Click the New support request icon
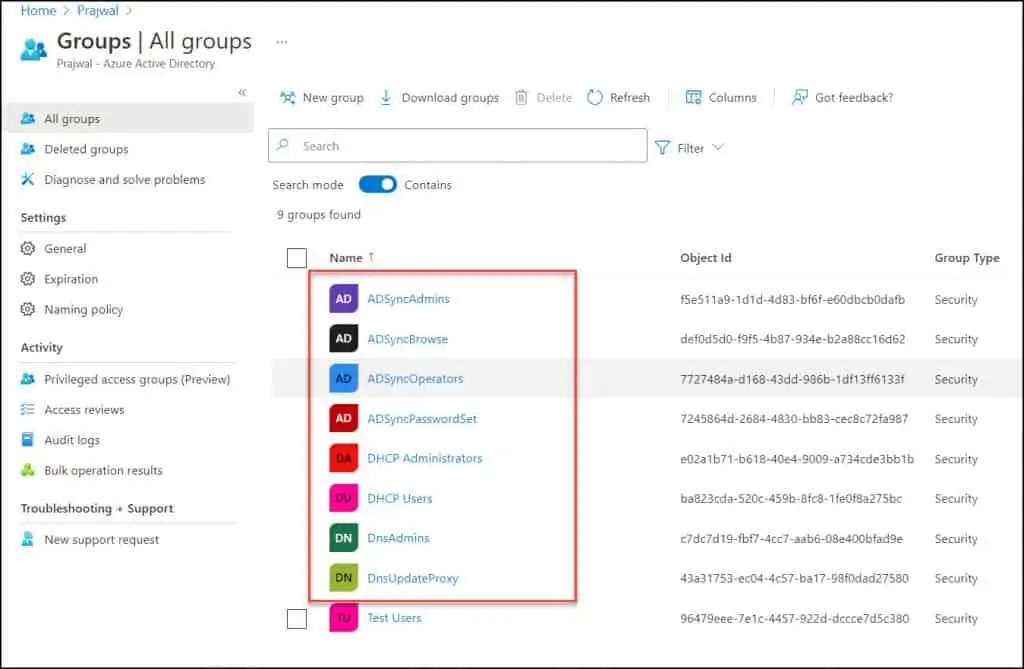 click(x=27, y=539)
